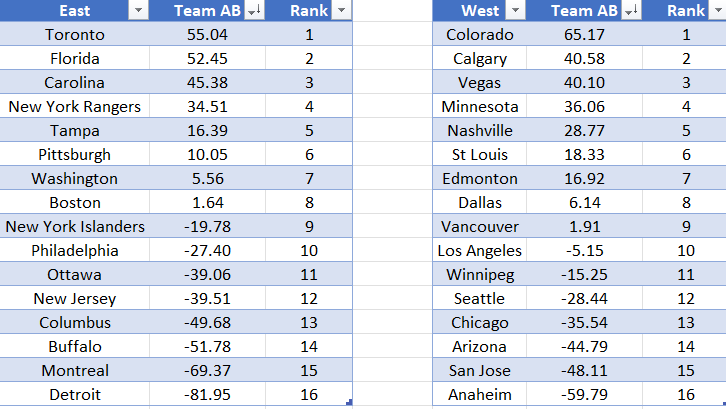The image size is (726, 409).
Task: Open the East table Team AB sort dropdown
Action: pyautogui.click(x=254, y=11)
